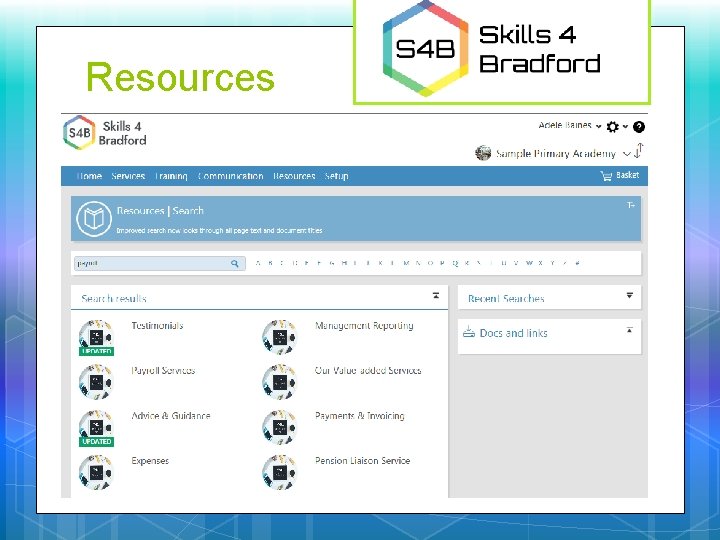This screenshot has width=720, height=540.
Task: Filter resources by the # symbol
Action: 577,263
